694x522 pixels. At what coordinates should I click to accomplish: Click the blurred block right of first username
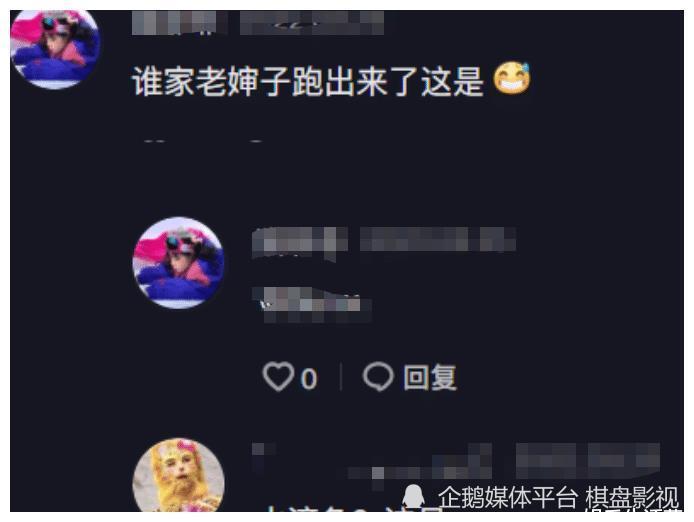312,23
